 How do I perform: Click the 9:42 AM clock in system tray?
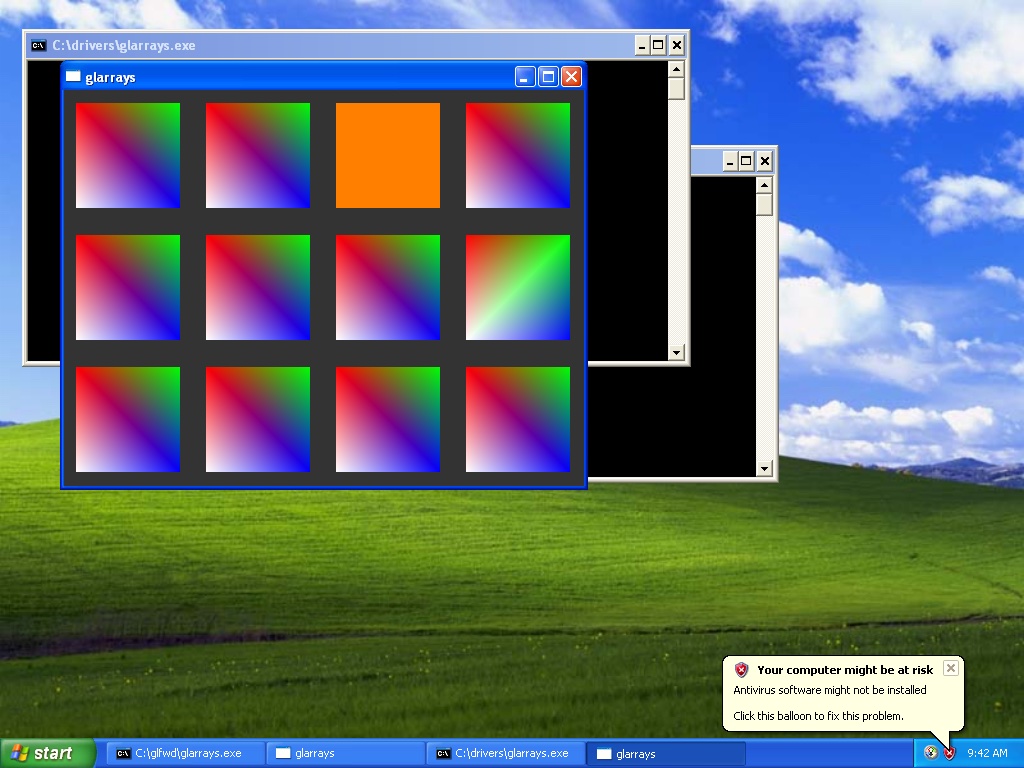(x=987, y=753)
